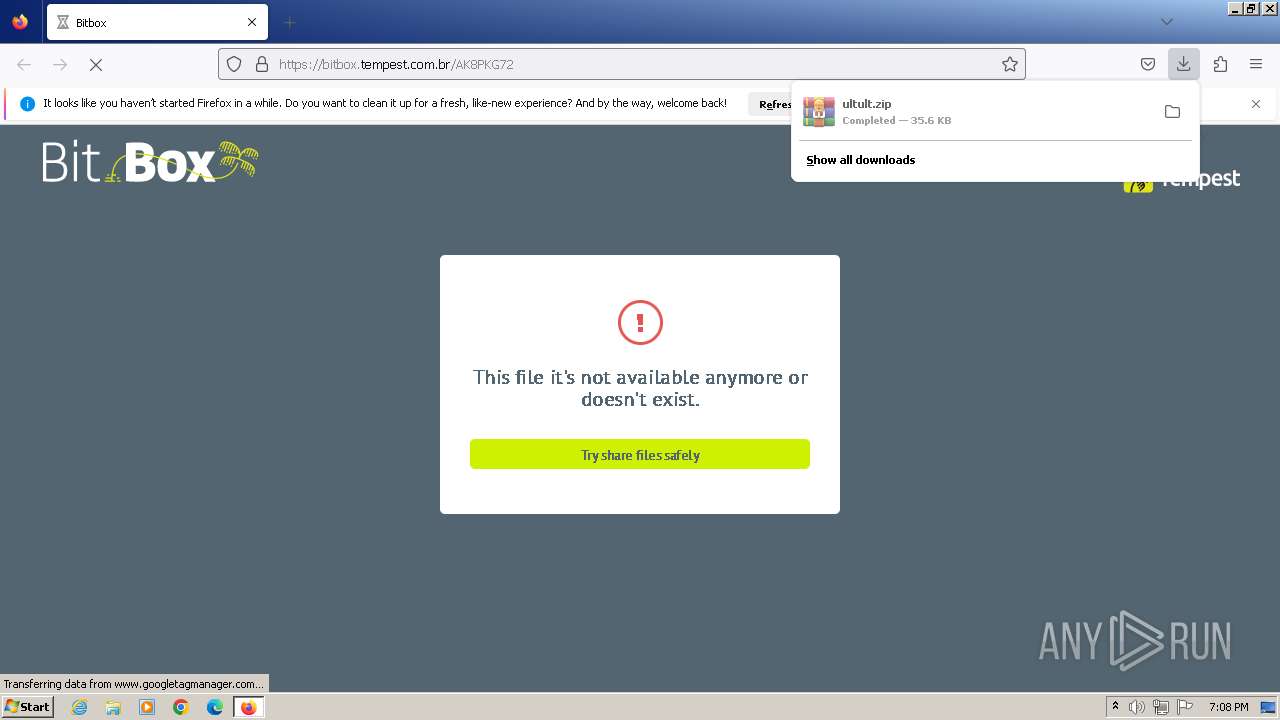The width and height of the screenshot is (1280, 720).
Task: Go back with the back arrow
Action: pos(24,64)
